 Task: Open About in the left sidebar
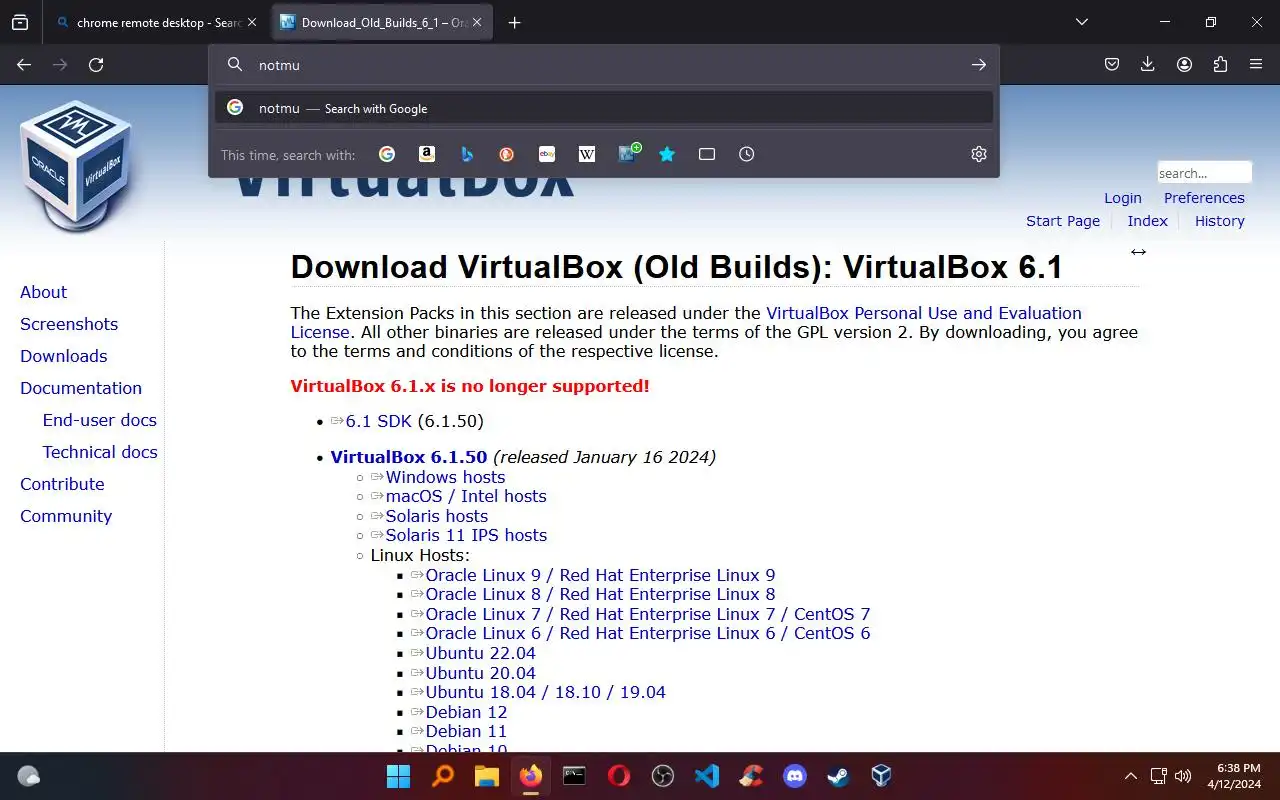click(44, 292)
